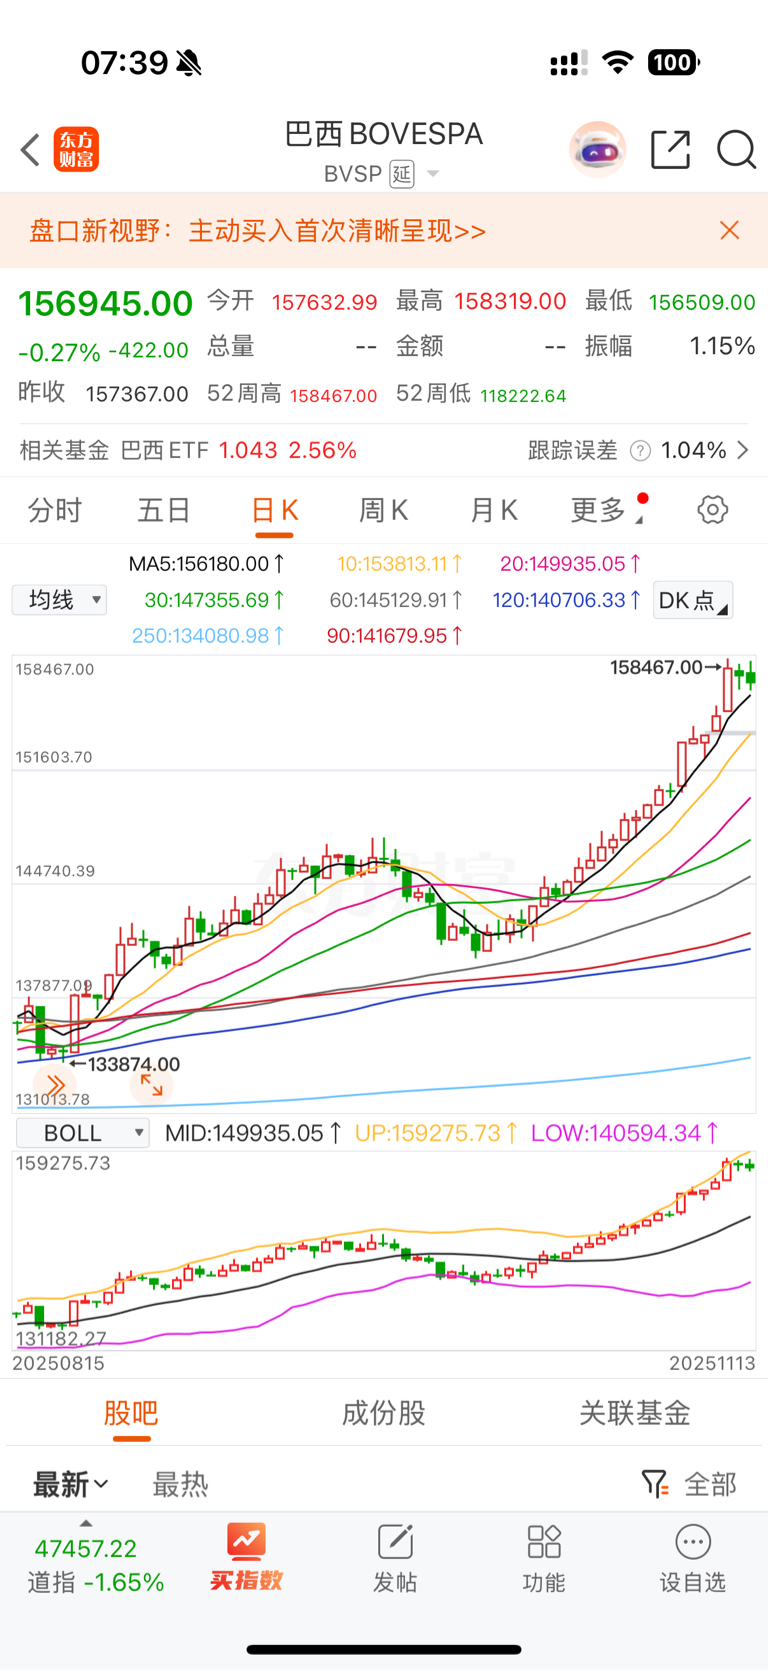The width and height of the screenshot is (768, 1670).
Task: Switch to 周K chart tab
Action: tap(384, 511)
